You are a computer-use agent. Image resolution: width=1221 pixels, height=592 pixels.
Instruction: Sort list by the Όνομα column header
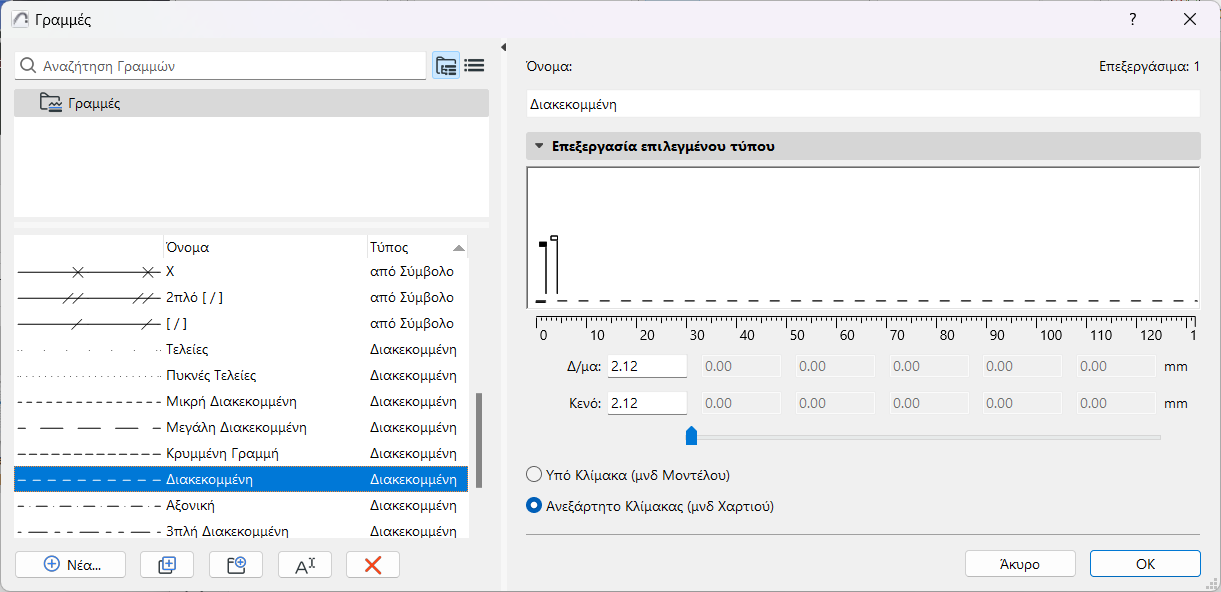coord(265,247)
